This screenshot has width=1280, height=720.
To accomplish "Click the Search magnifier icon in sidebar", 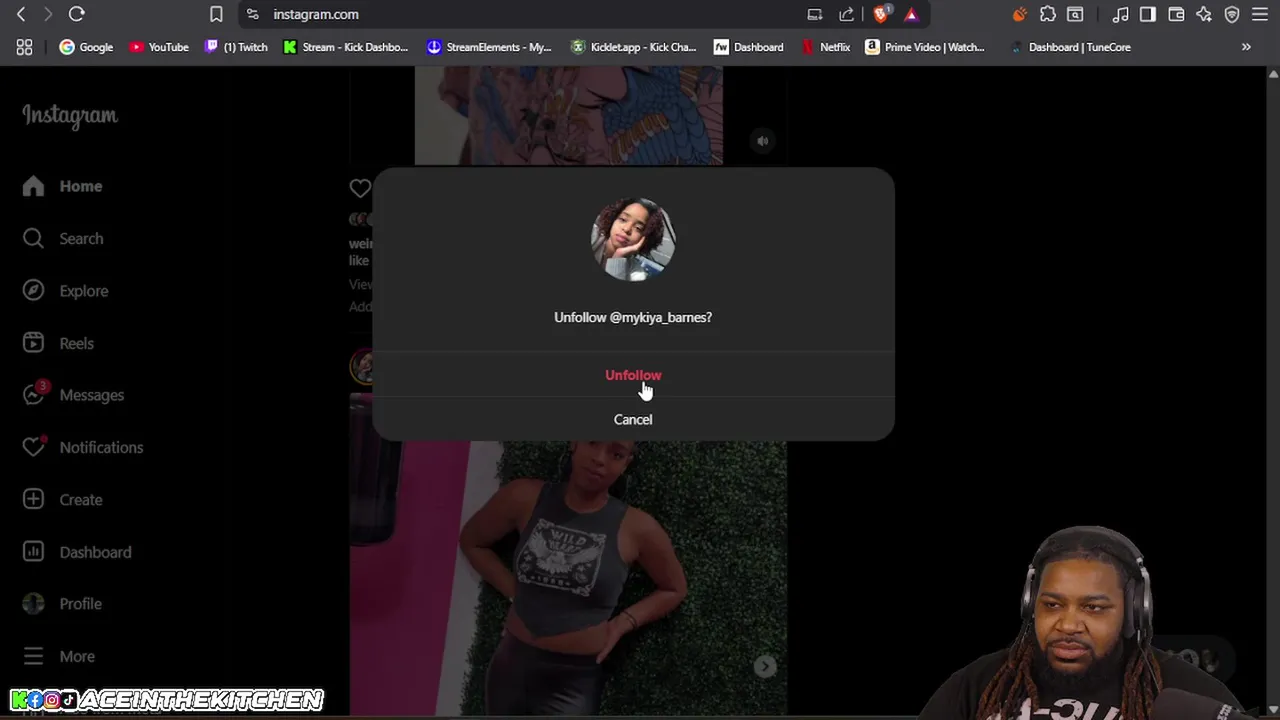I will [33, 238].
